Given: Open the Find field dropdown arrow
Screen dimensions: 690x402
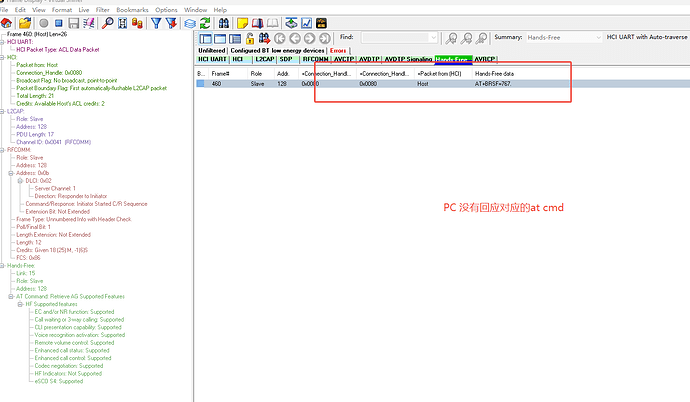Looking at the screenshot, I should 433,38.
